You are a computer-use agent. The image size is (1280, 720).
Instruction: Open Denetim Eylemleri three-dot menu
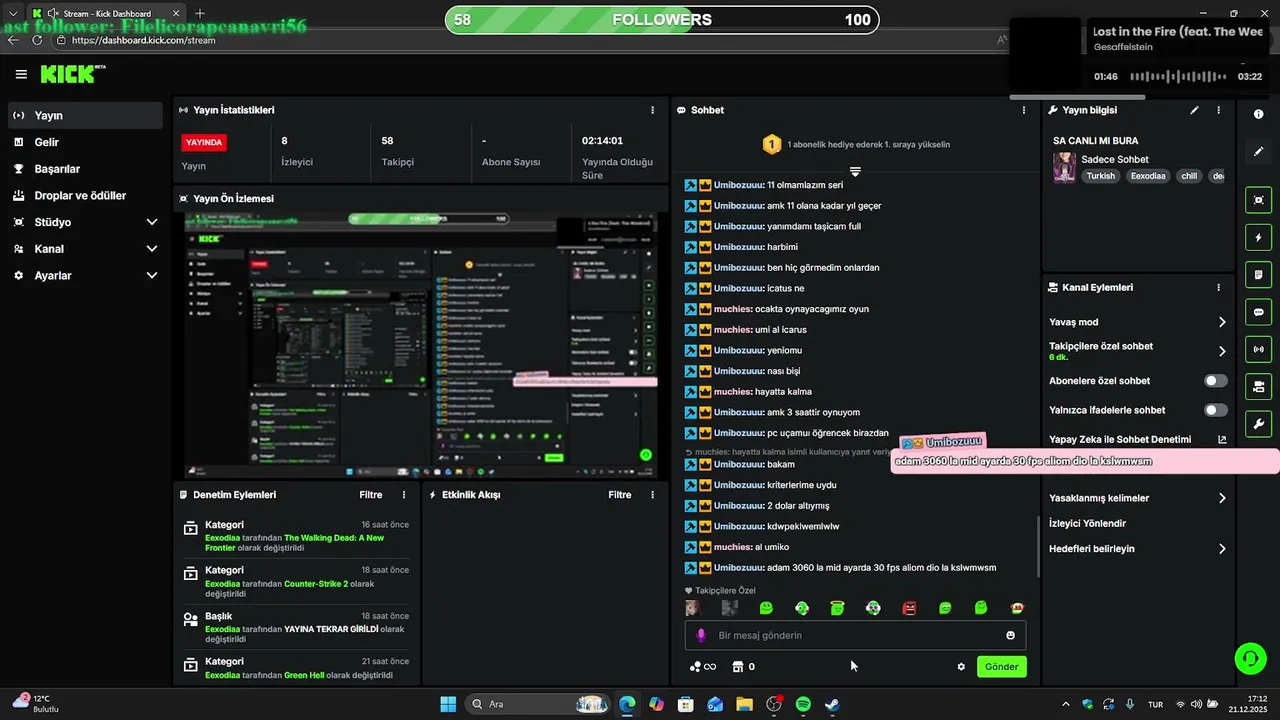tap(404, 495)
